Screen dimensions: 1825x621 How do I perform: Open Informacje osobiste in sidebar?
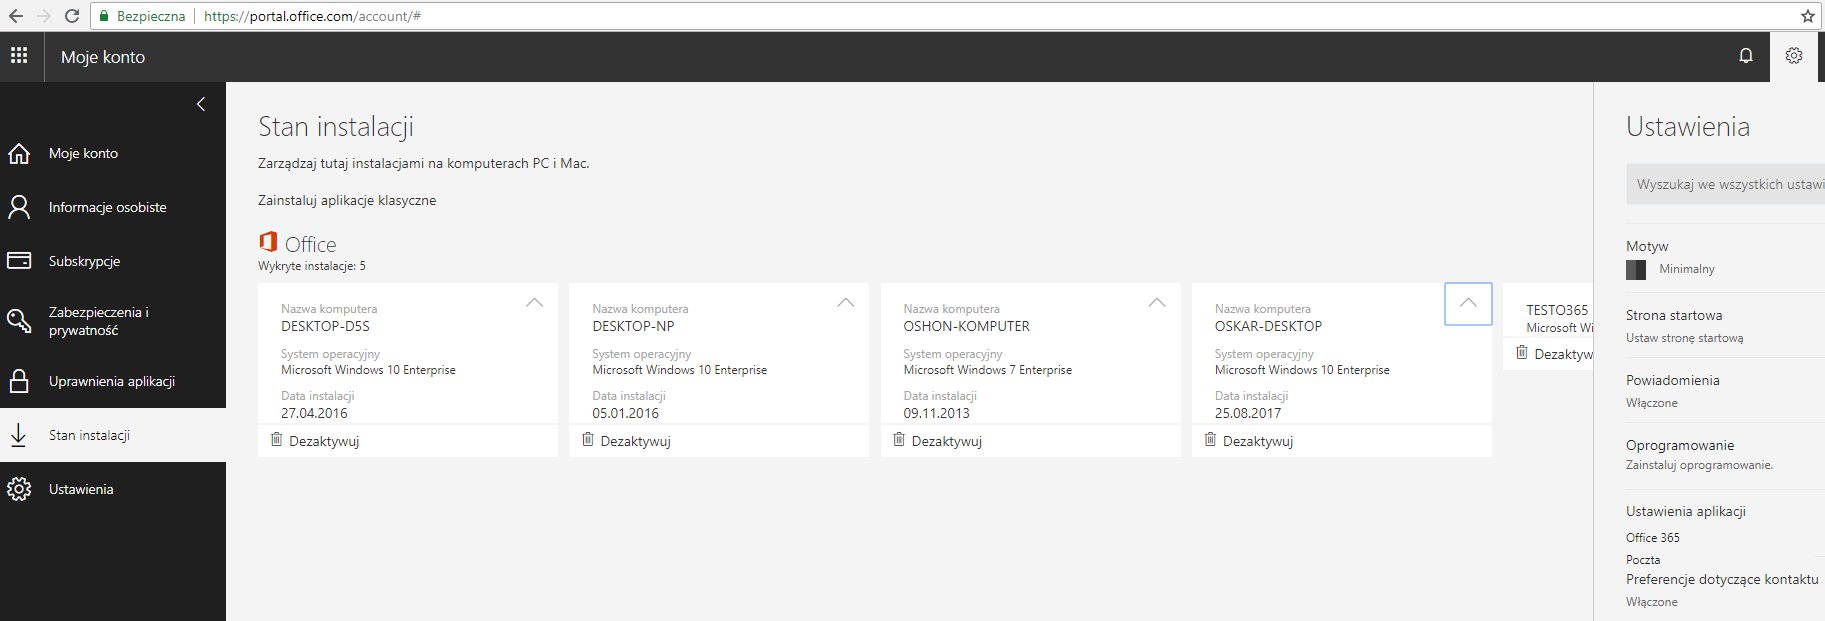tap(113, 207)
